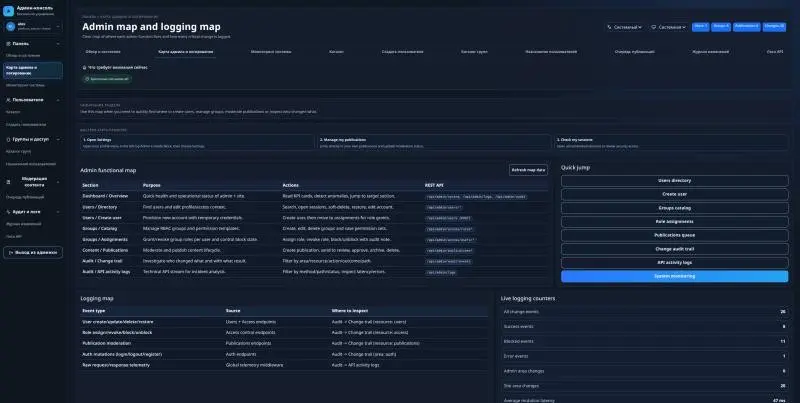Select 'Raw request/response telemetry' logging row

tap(284, 365)
